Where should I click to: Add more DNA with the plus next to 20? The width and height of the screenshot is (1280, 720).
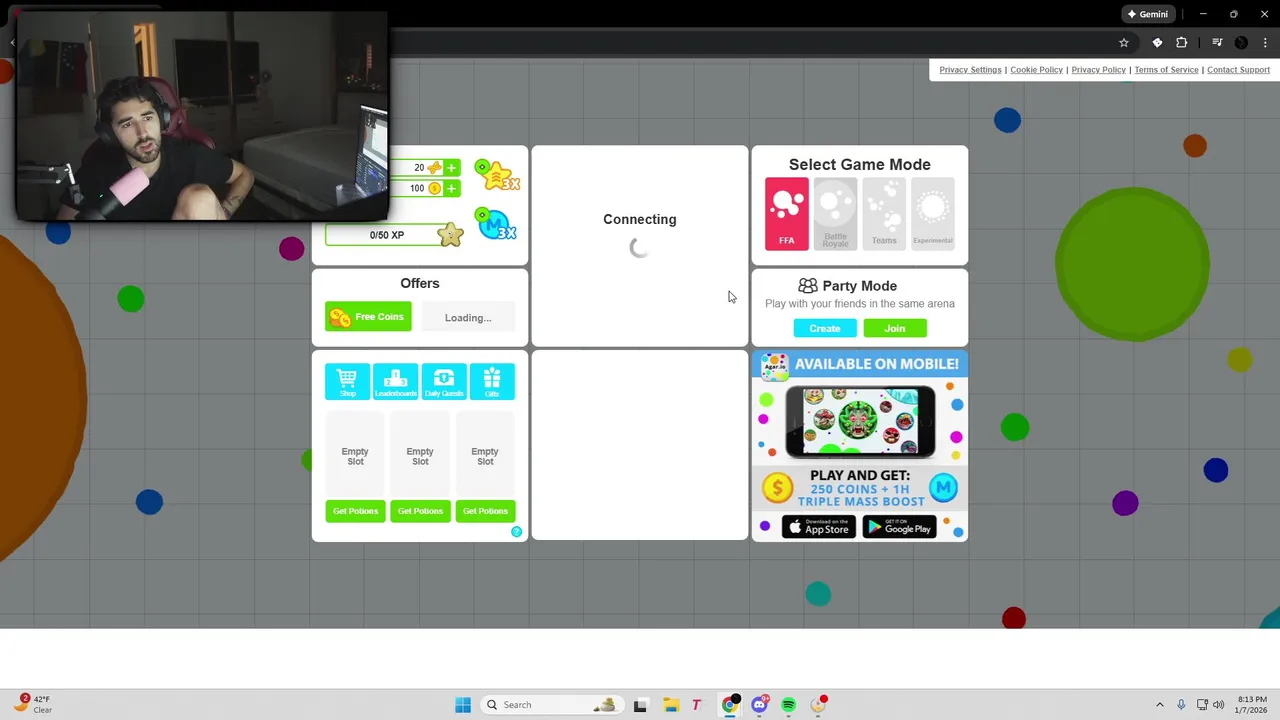pos(451,168)
